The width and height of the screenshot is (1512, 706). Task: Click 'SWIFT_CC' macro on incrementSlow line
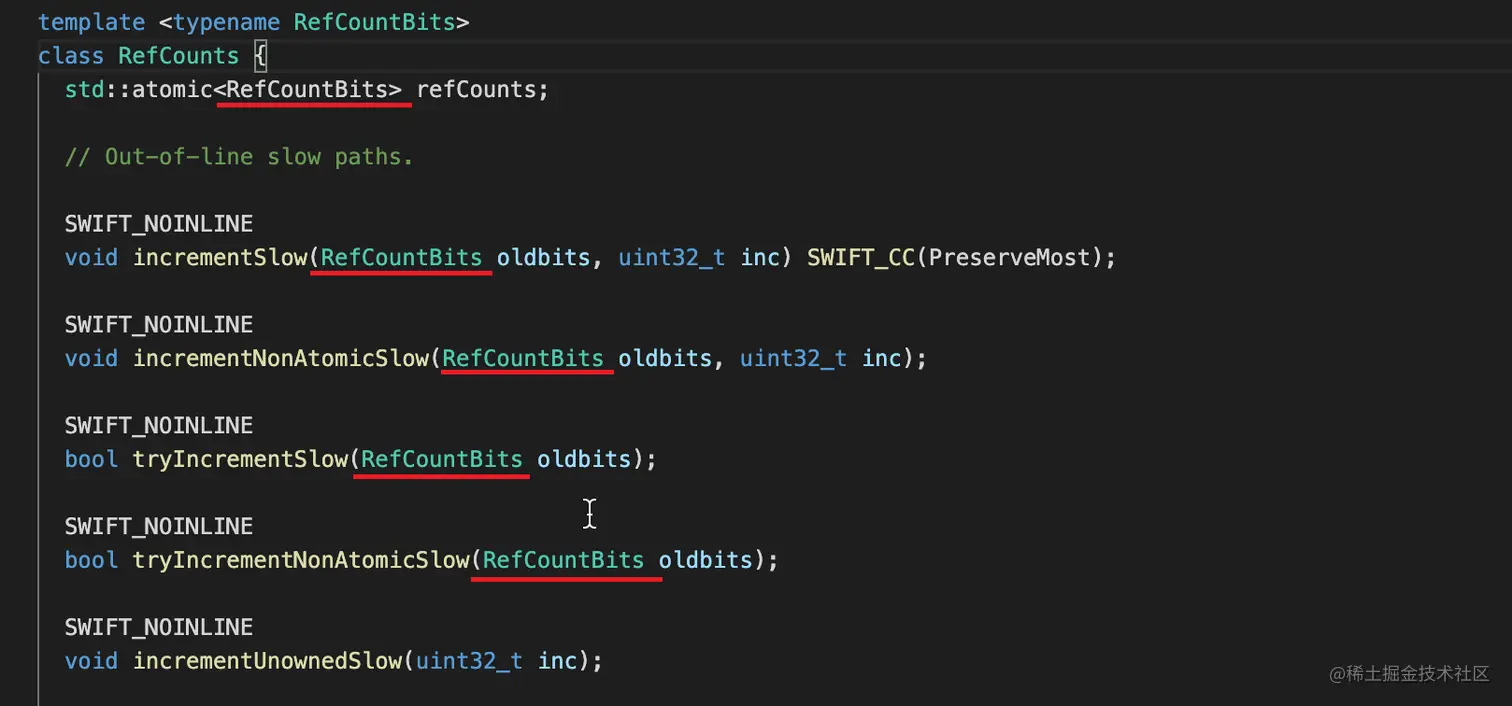pyautogui.click(x=861, y=257)
